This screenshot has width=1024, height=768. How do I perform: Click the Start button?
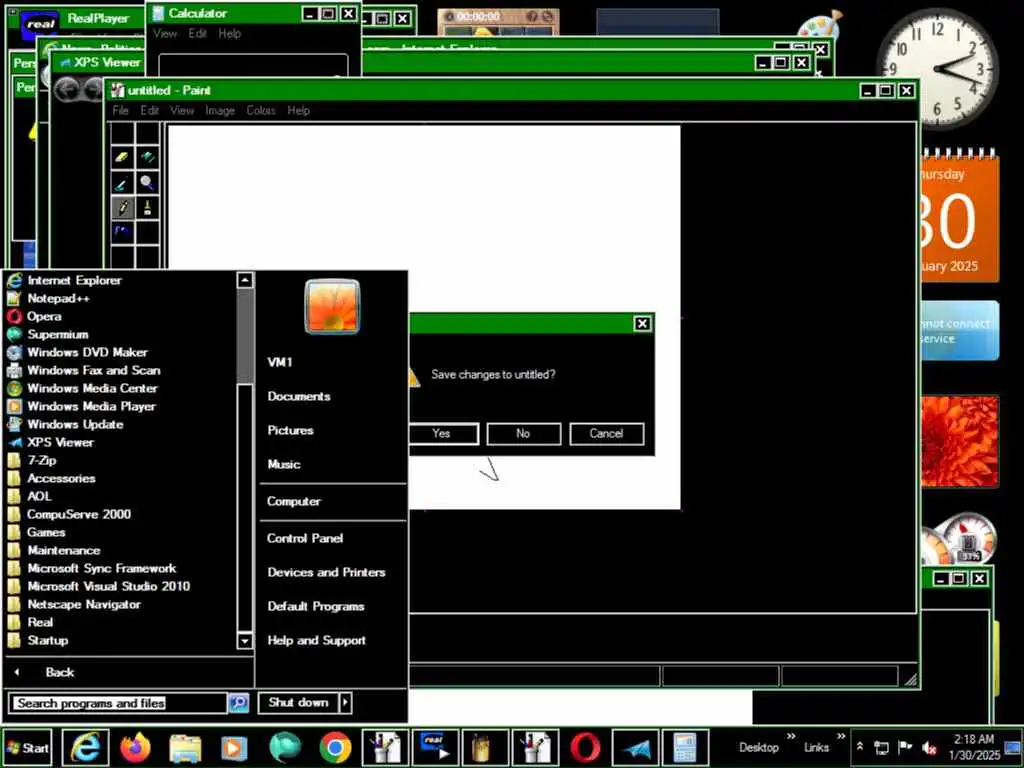[x=27, y=748]
